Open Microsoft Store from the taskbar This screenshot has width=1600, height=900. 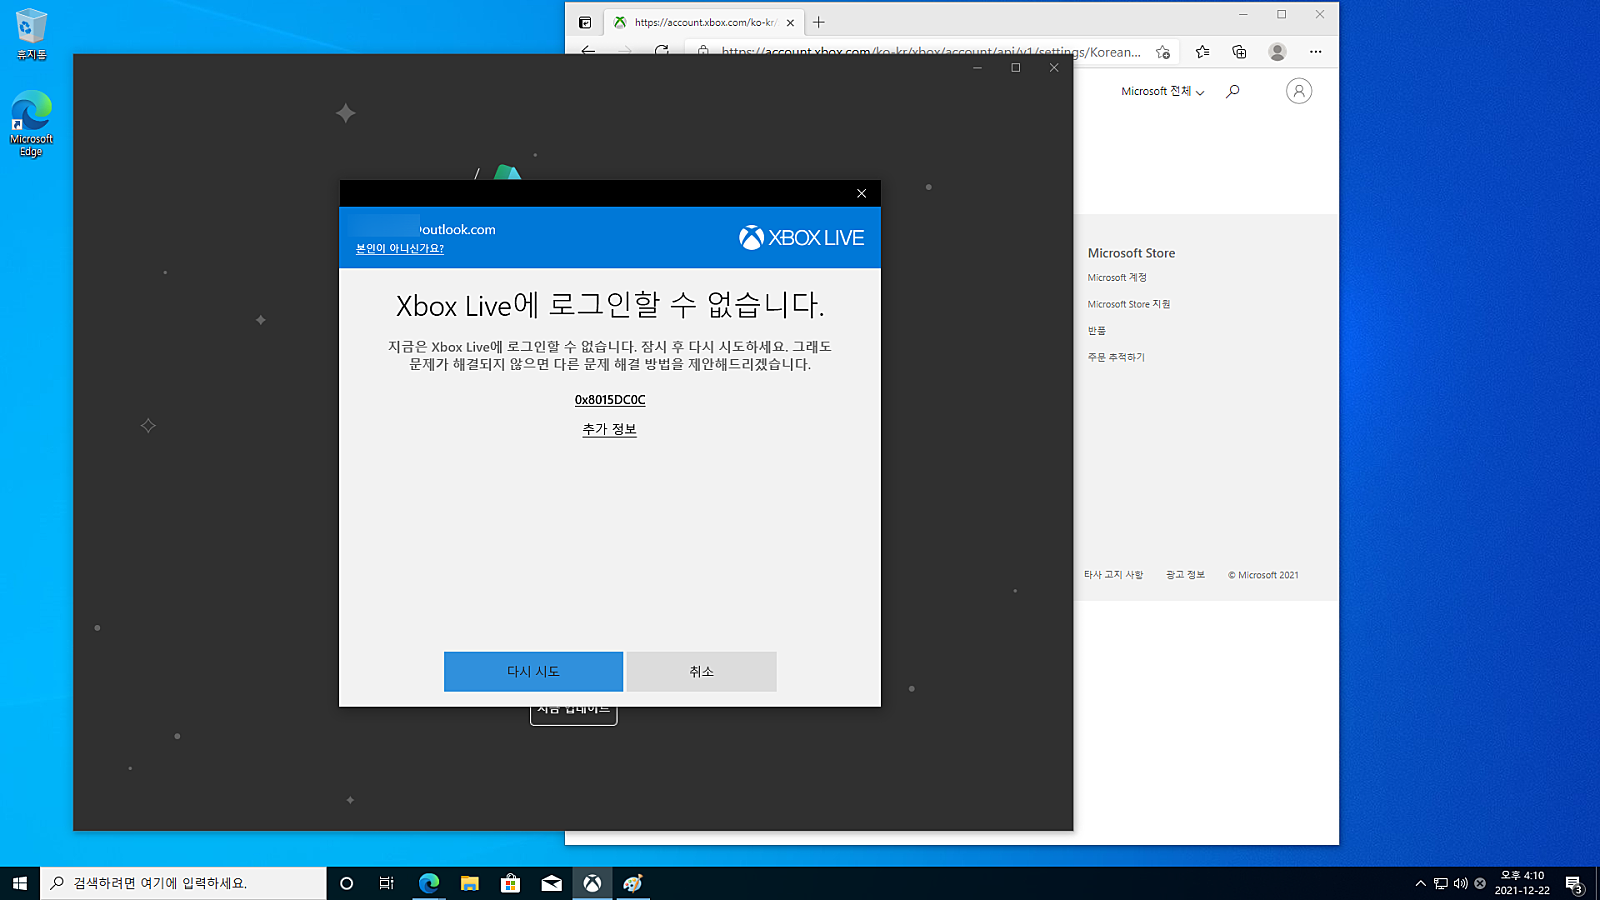(x=511, y=883)
